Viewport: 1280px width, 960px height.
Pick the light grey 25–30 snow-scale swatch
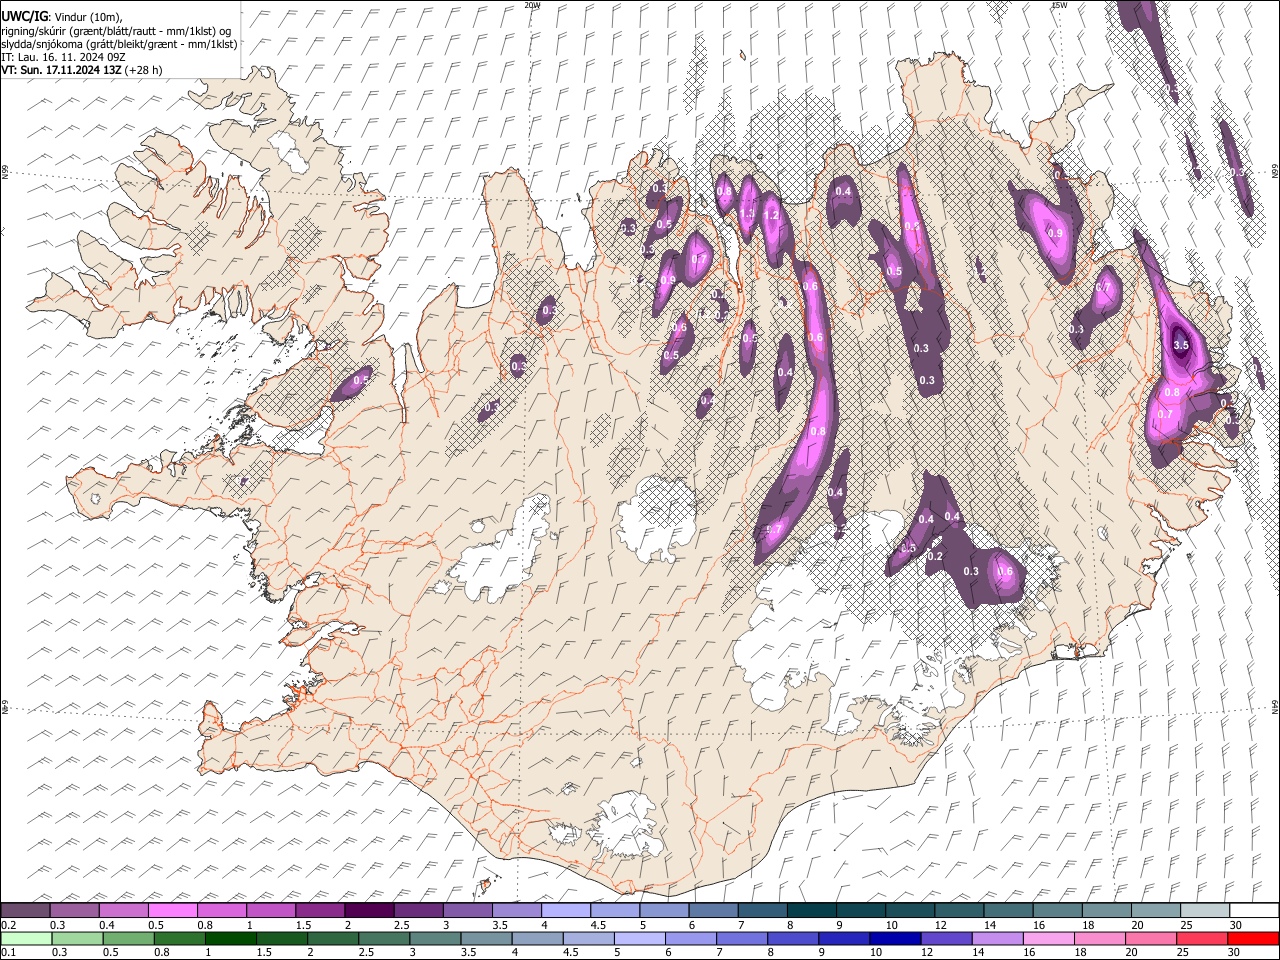[x=1206, y=911]
